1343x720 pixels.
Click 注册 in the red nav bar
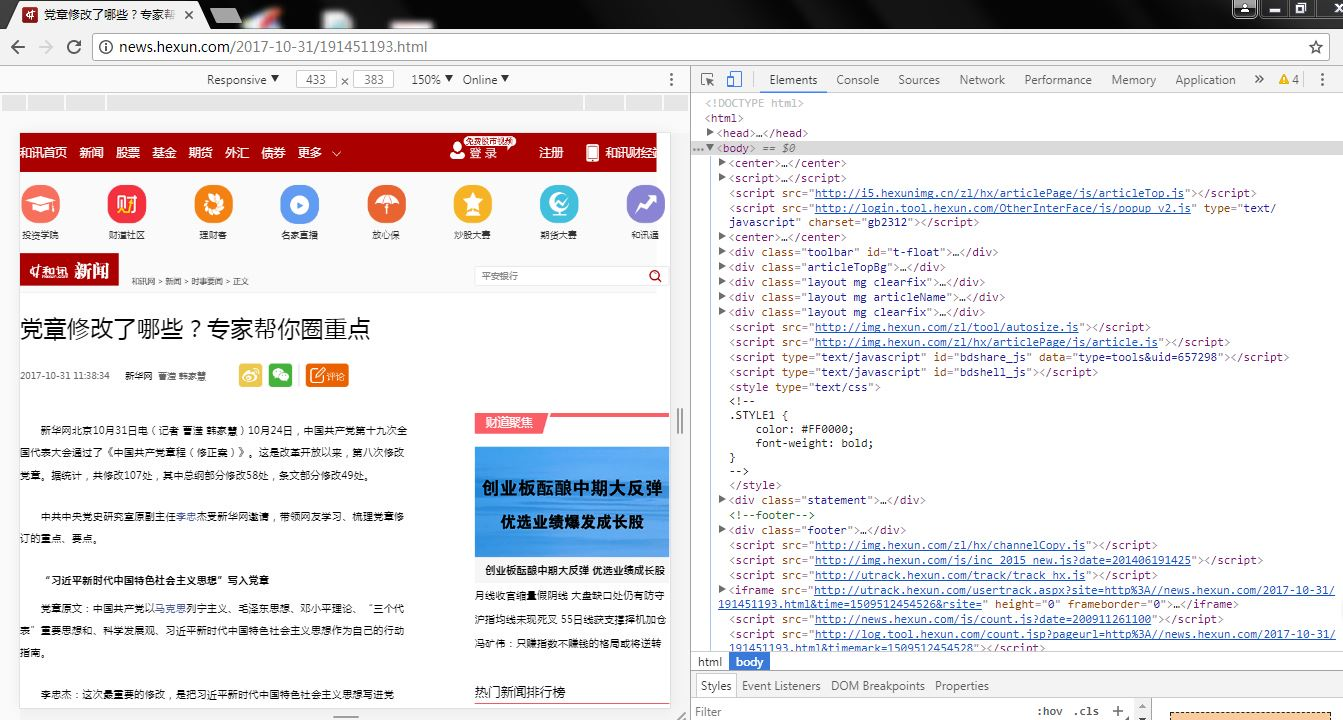click(551, 153)
